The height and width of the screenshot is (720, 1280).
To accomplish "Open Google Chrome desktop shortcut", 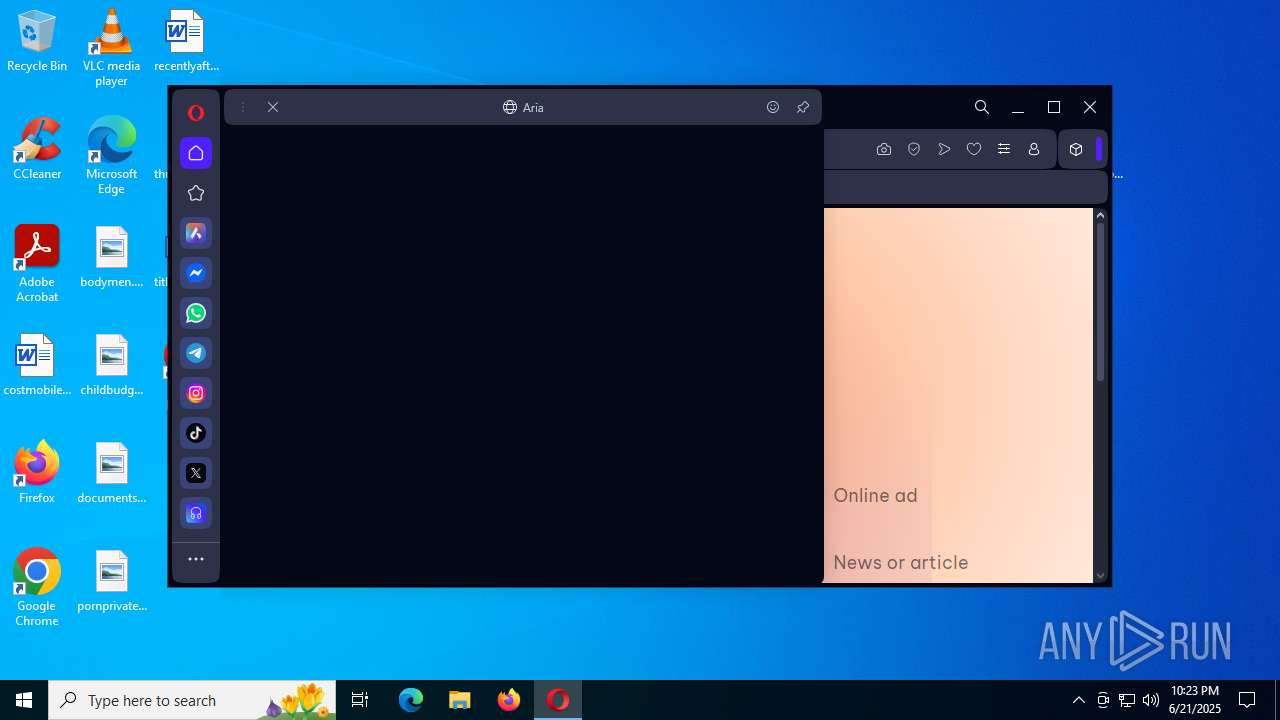I will coord(37,588).
